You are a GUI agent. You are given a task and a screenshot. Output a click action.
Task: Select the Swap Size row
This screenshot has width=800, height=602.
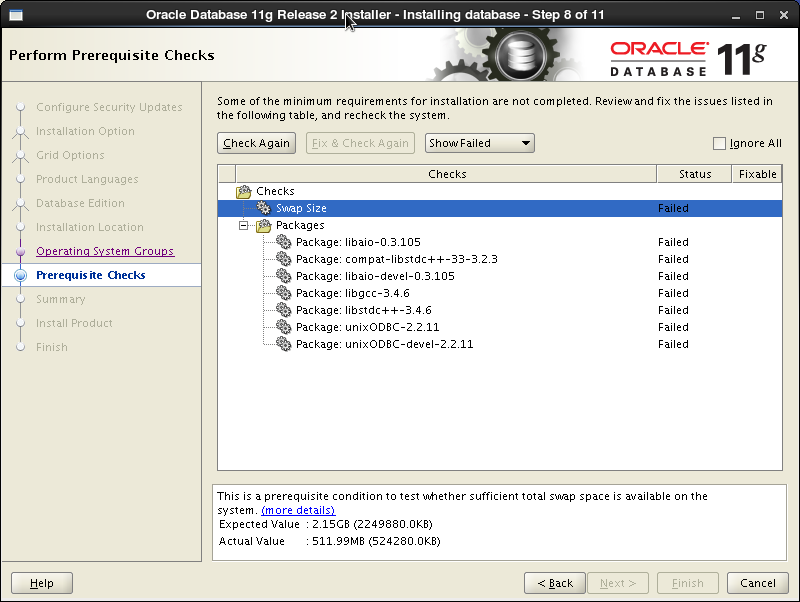click(500, 208)
